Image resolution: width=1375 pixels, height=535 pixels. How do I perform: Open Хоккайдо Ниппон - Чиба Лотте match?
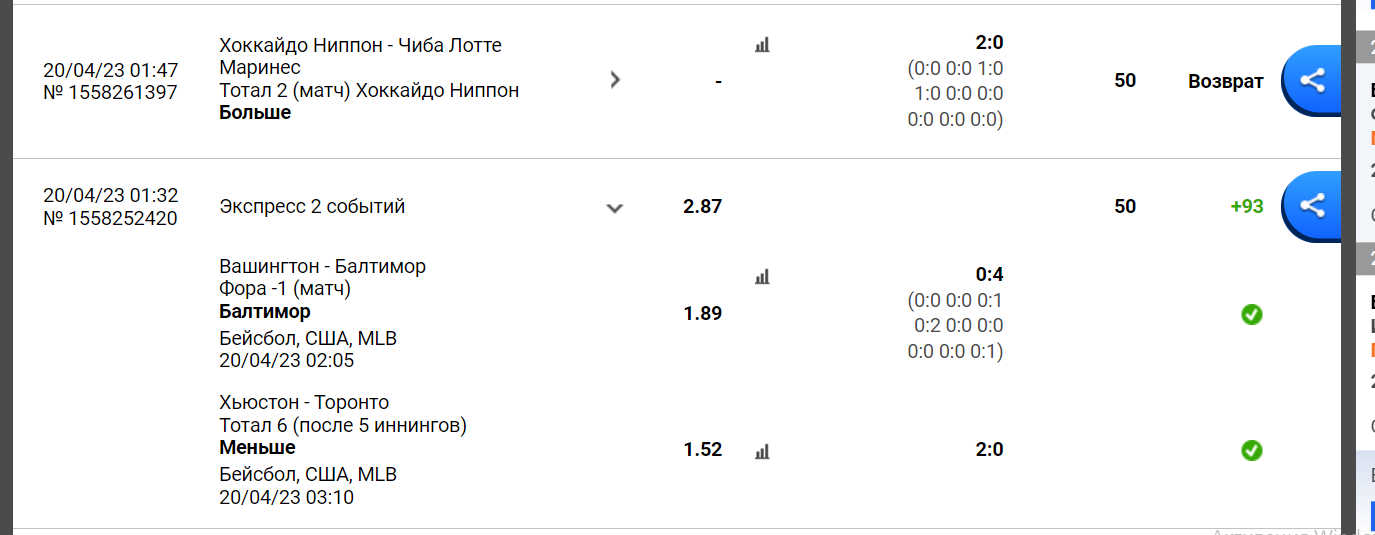click(361, 56)
